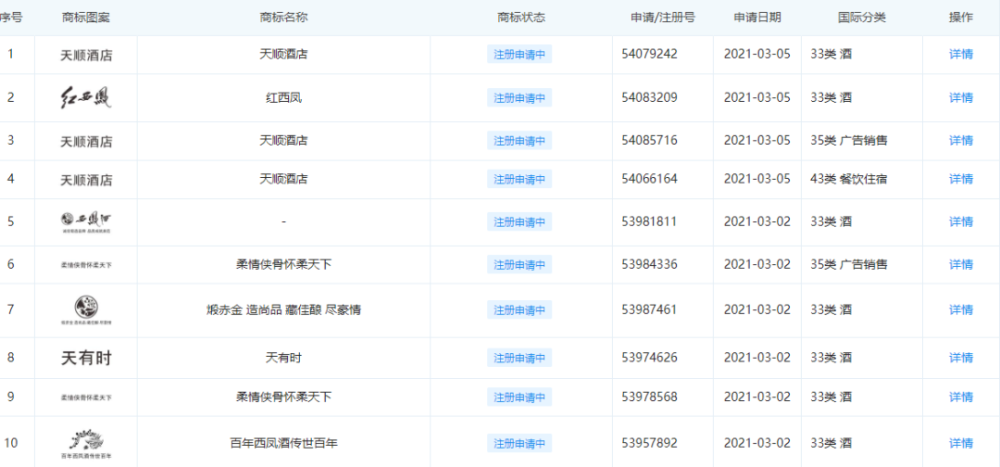The image size is (1000, 467).
Task: Open 详情 for registration 54079242
Action: (960, 54)
